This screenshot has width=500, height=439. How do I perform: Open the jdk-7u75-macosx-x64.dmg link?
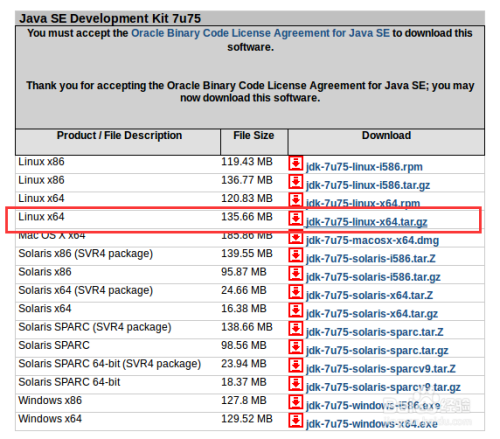coord(372,240)
